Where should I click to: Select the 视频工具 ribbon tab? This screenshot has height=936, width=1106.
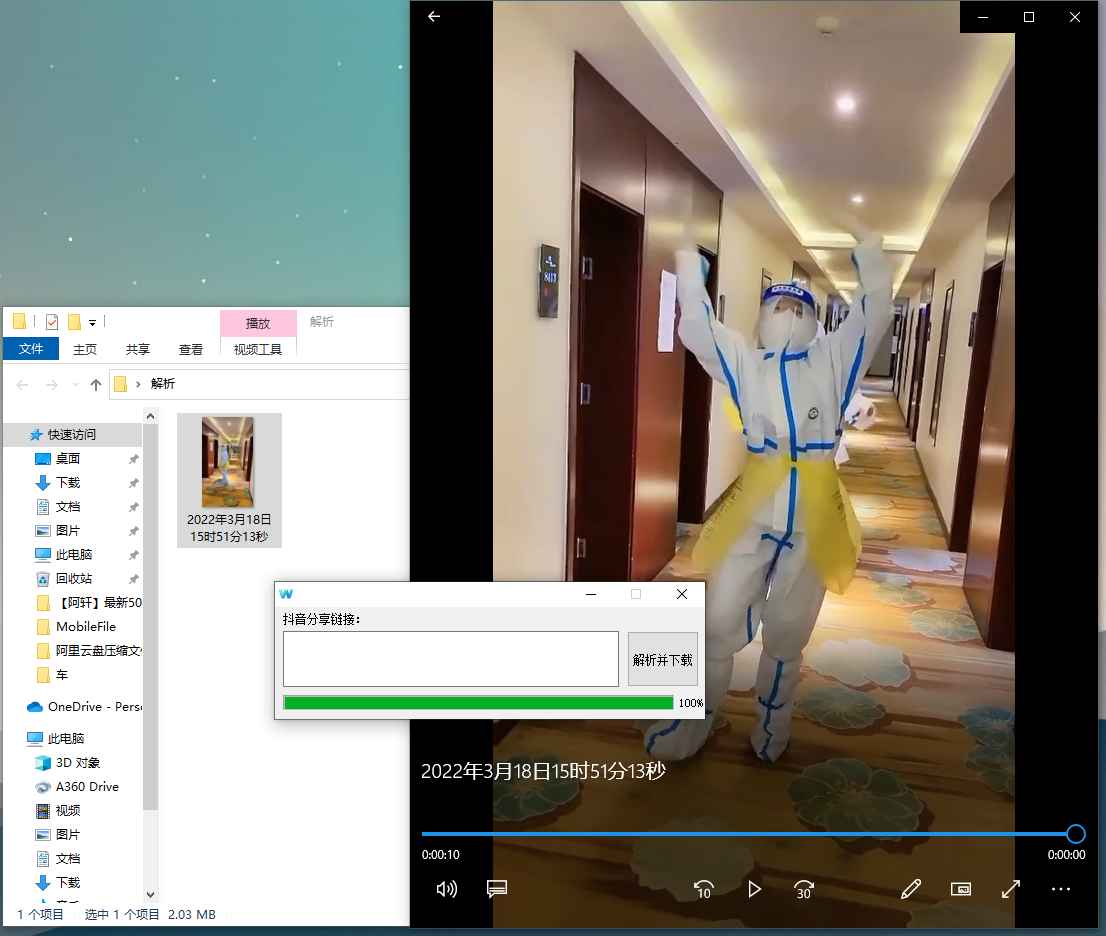tap(258, 349)
